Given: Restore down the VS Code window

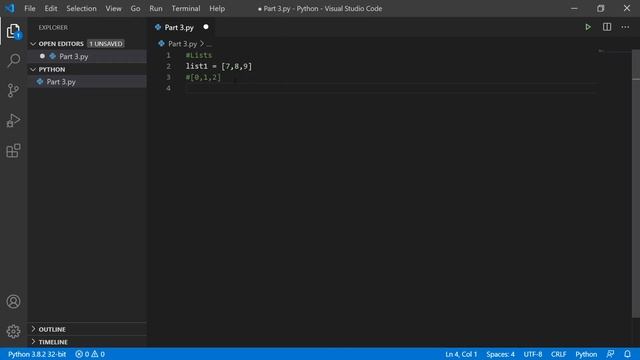Looking at the screenshot, I should [600, 8].
